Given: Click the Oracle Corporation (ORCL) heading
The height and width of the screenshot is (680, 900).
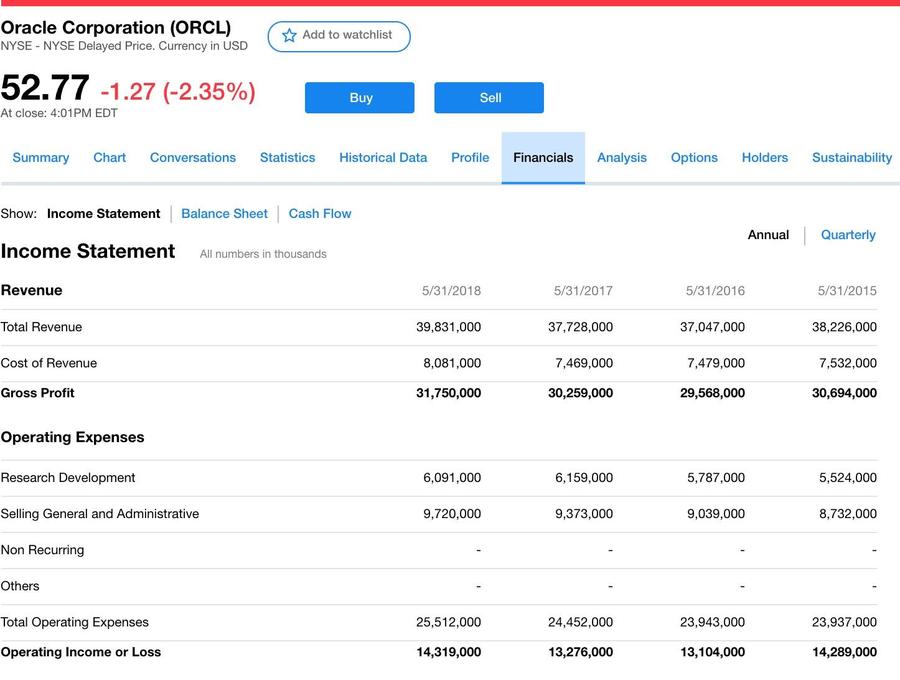Looking at the screenshot, I should point(116,27).
